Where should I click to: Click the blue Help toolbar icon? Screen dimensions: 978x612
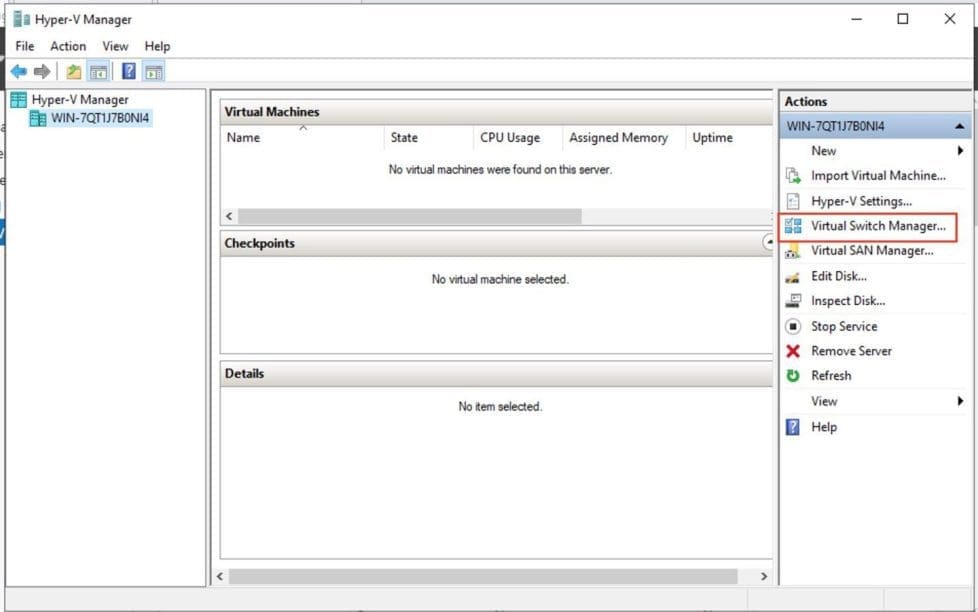129,71
